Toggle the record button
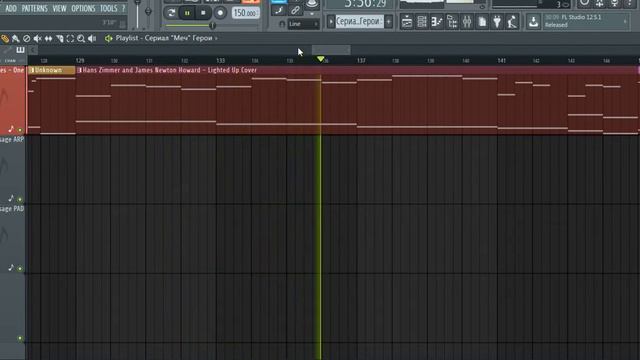 tap(220, 13)
